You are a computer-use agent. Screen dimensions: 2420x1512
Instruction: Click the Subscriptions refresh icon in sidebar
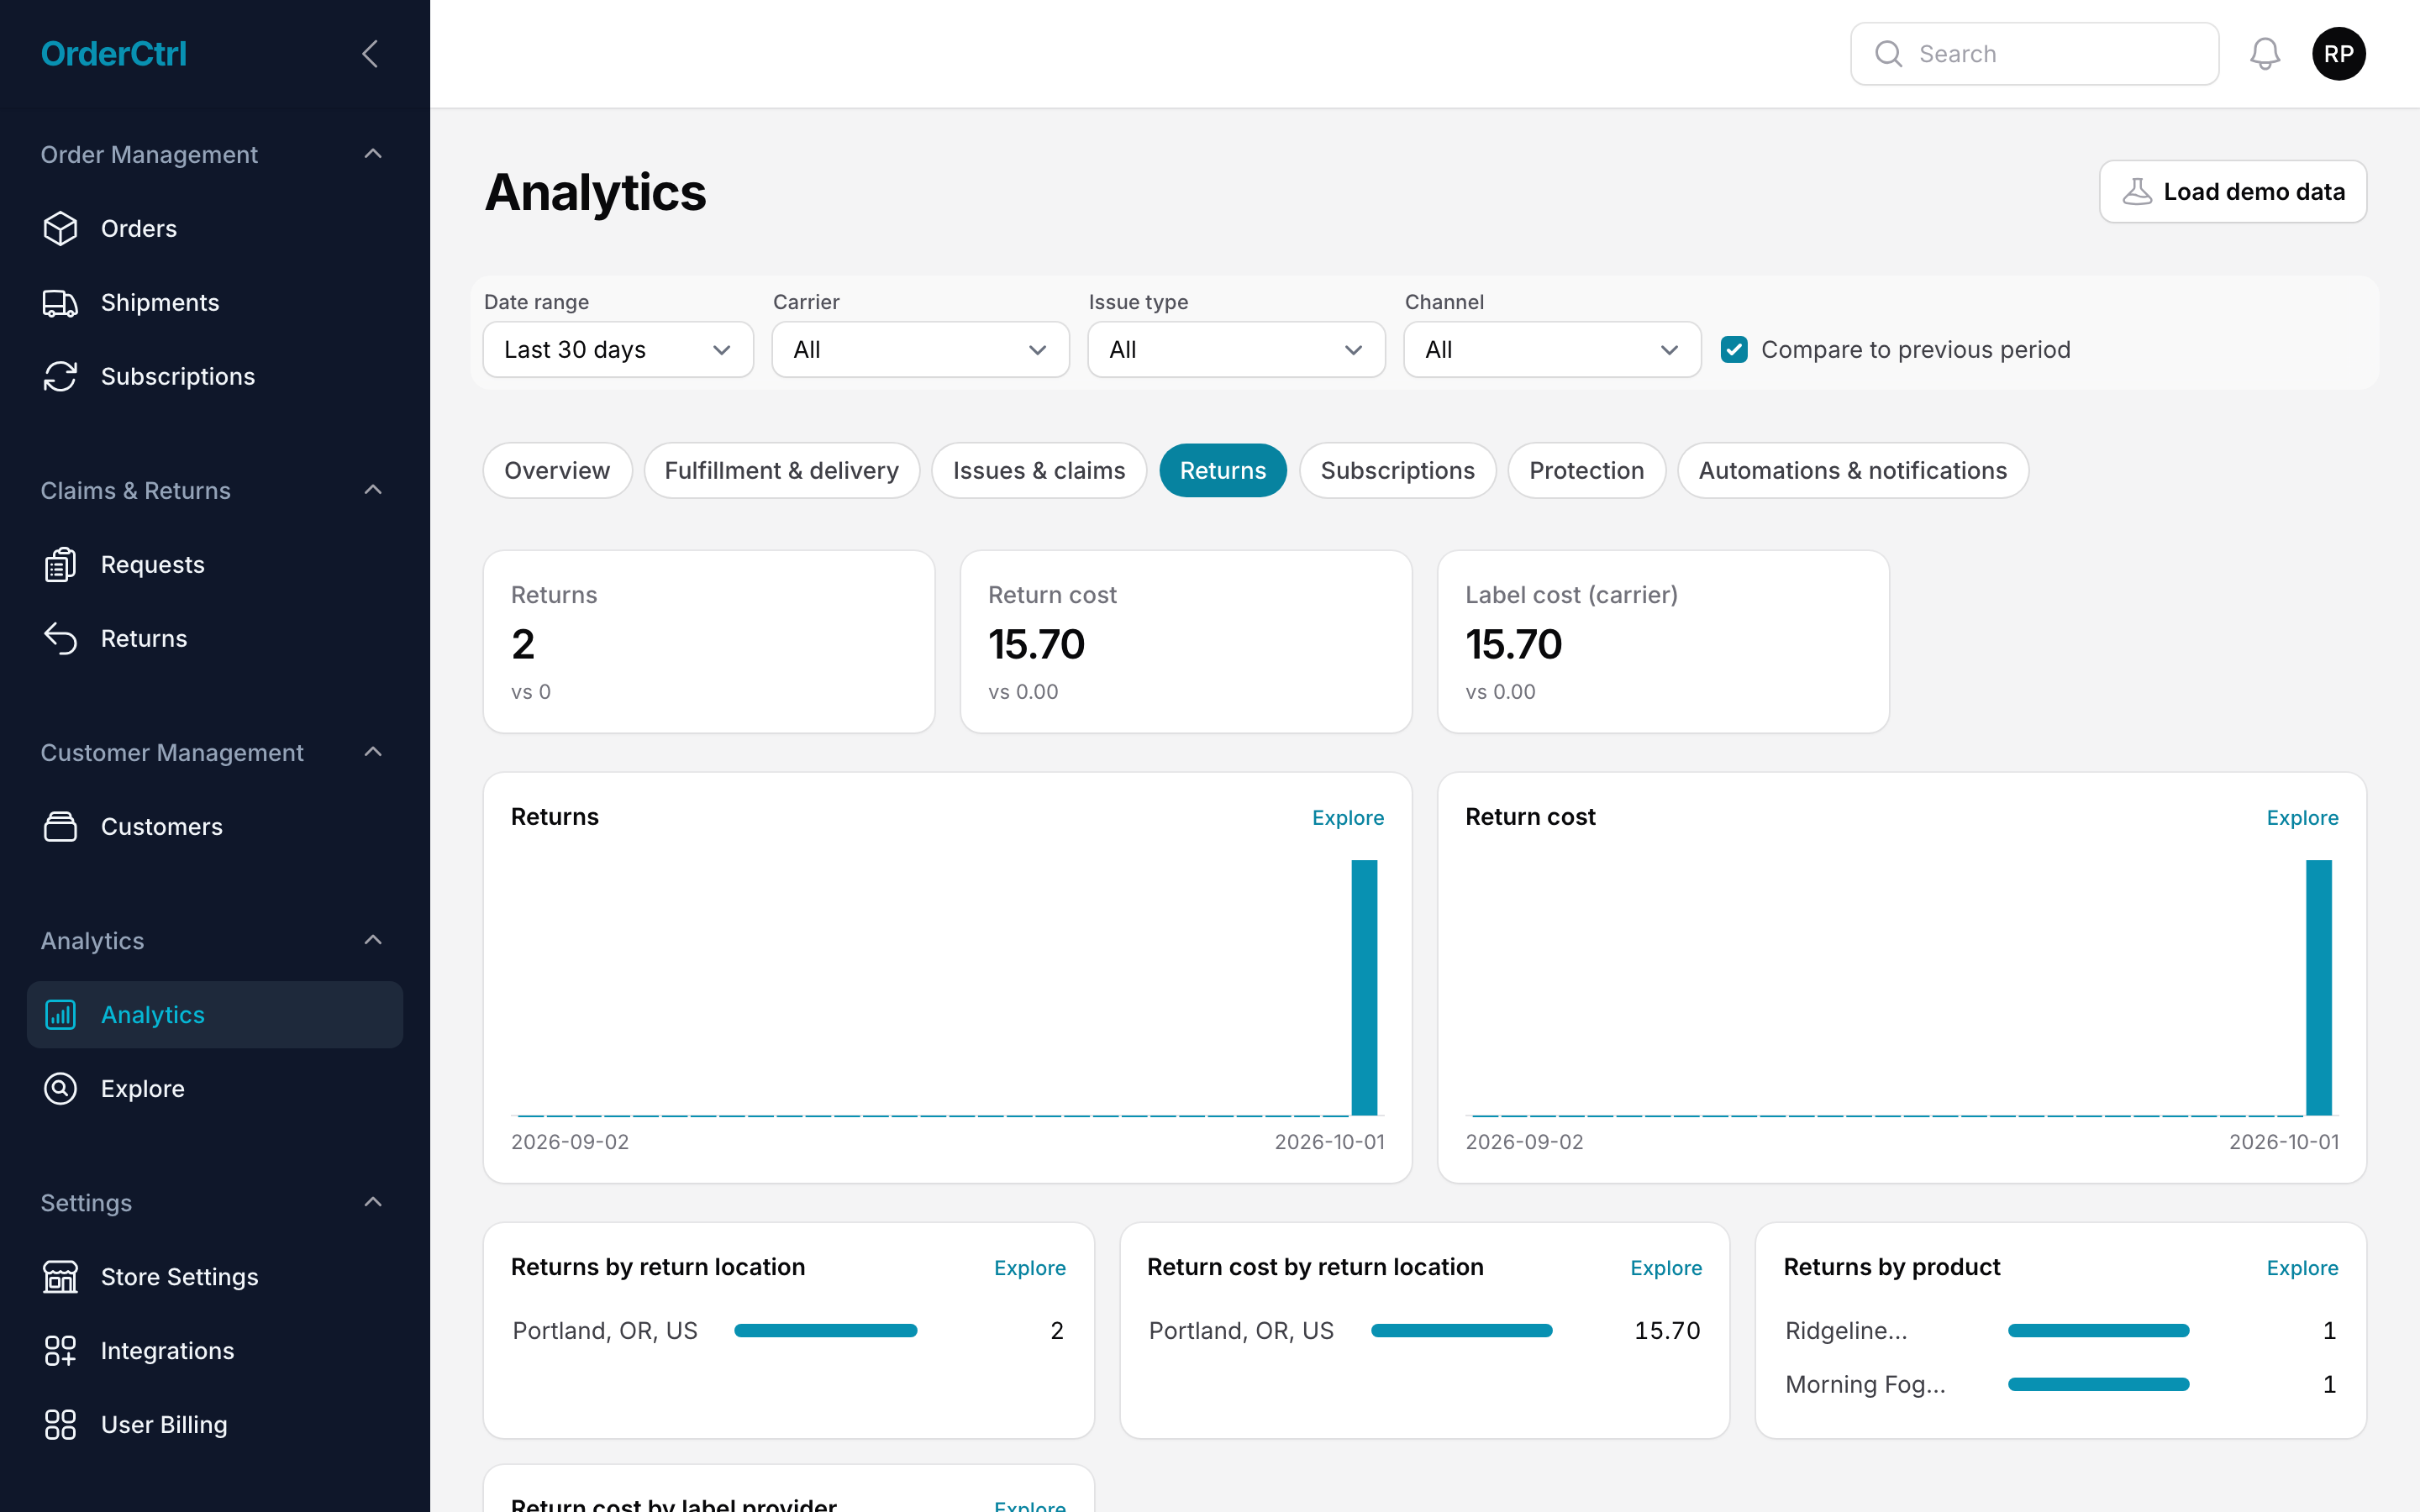point(60,377)
